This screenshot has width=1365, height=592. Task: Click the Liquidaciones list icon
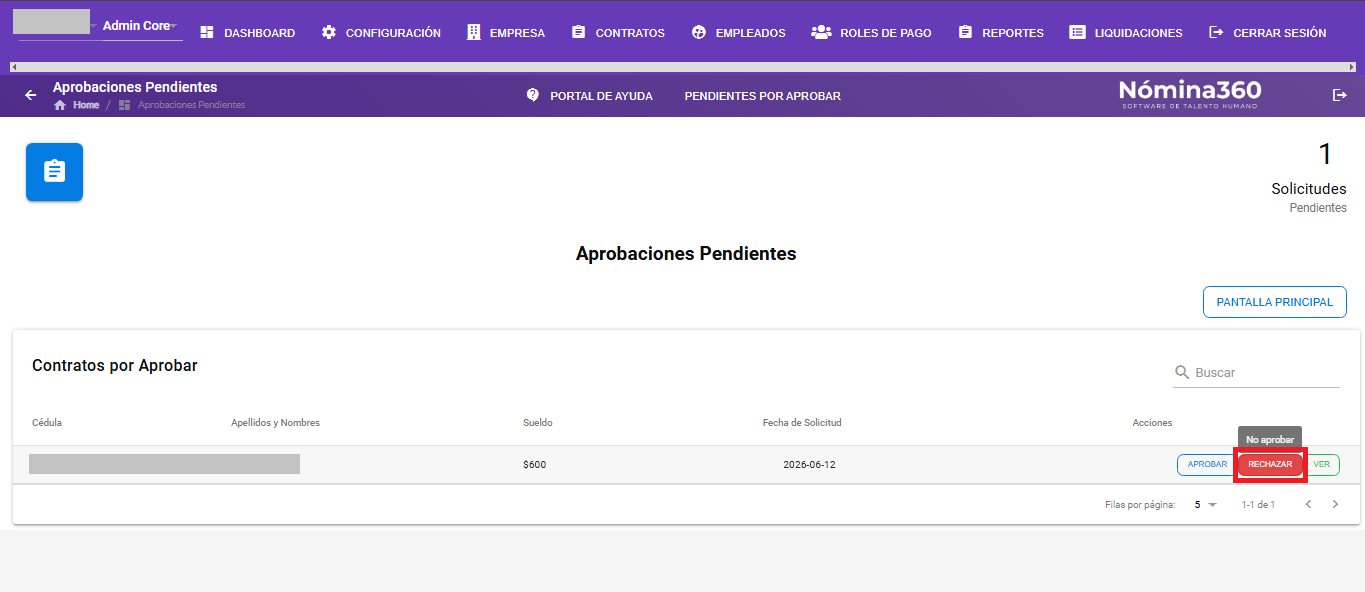[1077, 33]
